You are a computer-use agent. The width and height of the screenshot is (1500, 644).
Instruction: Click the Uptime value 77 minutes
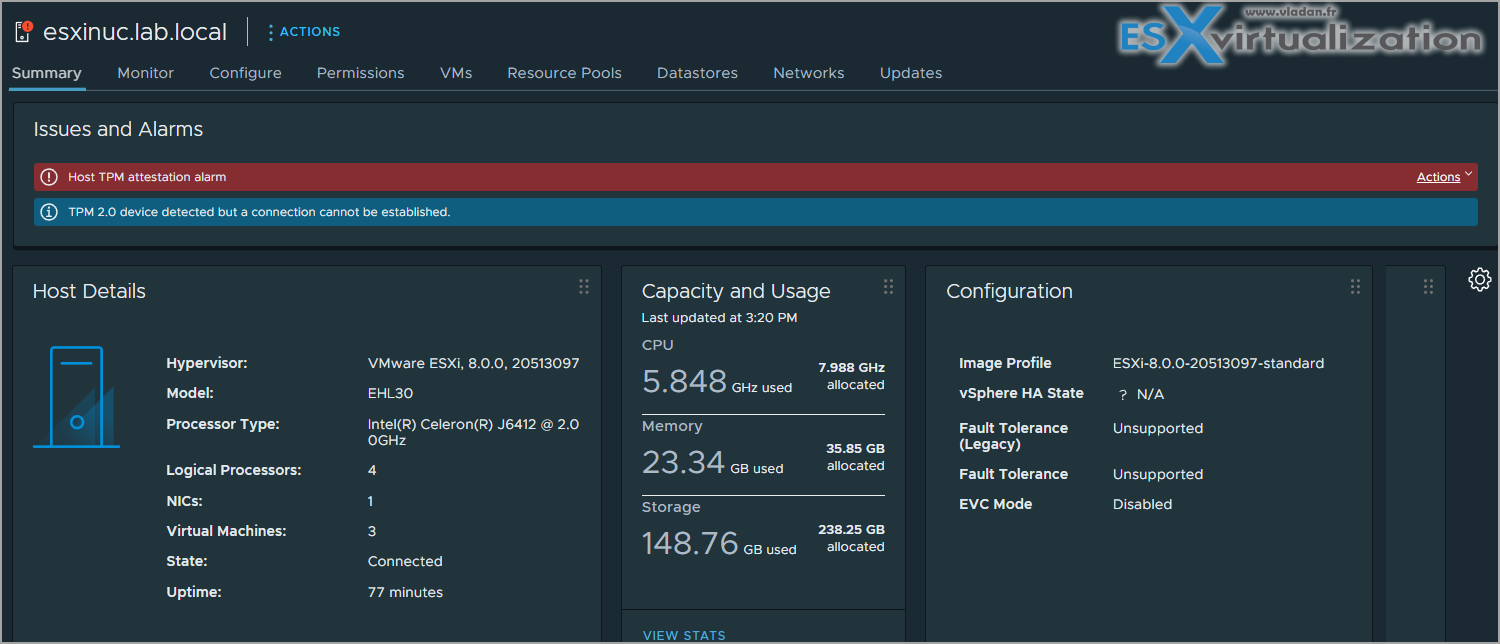tap(405, 592)
